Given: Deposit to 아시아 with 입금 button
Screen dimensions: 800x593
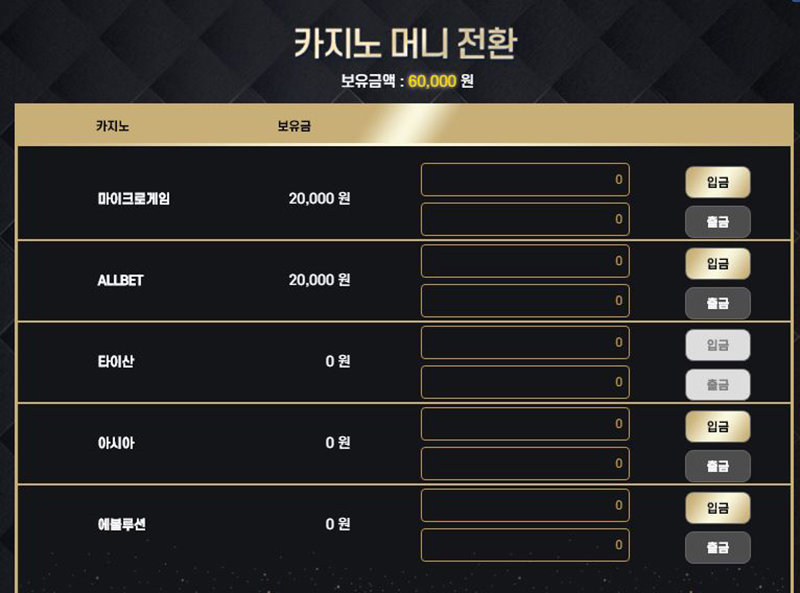Looking at the screenshot, I should click(x=717, y=427).
